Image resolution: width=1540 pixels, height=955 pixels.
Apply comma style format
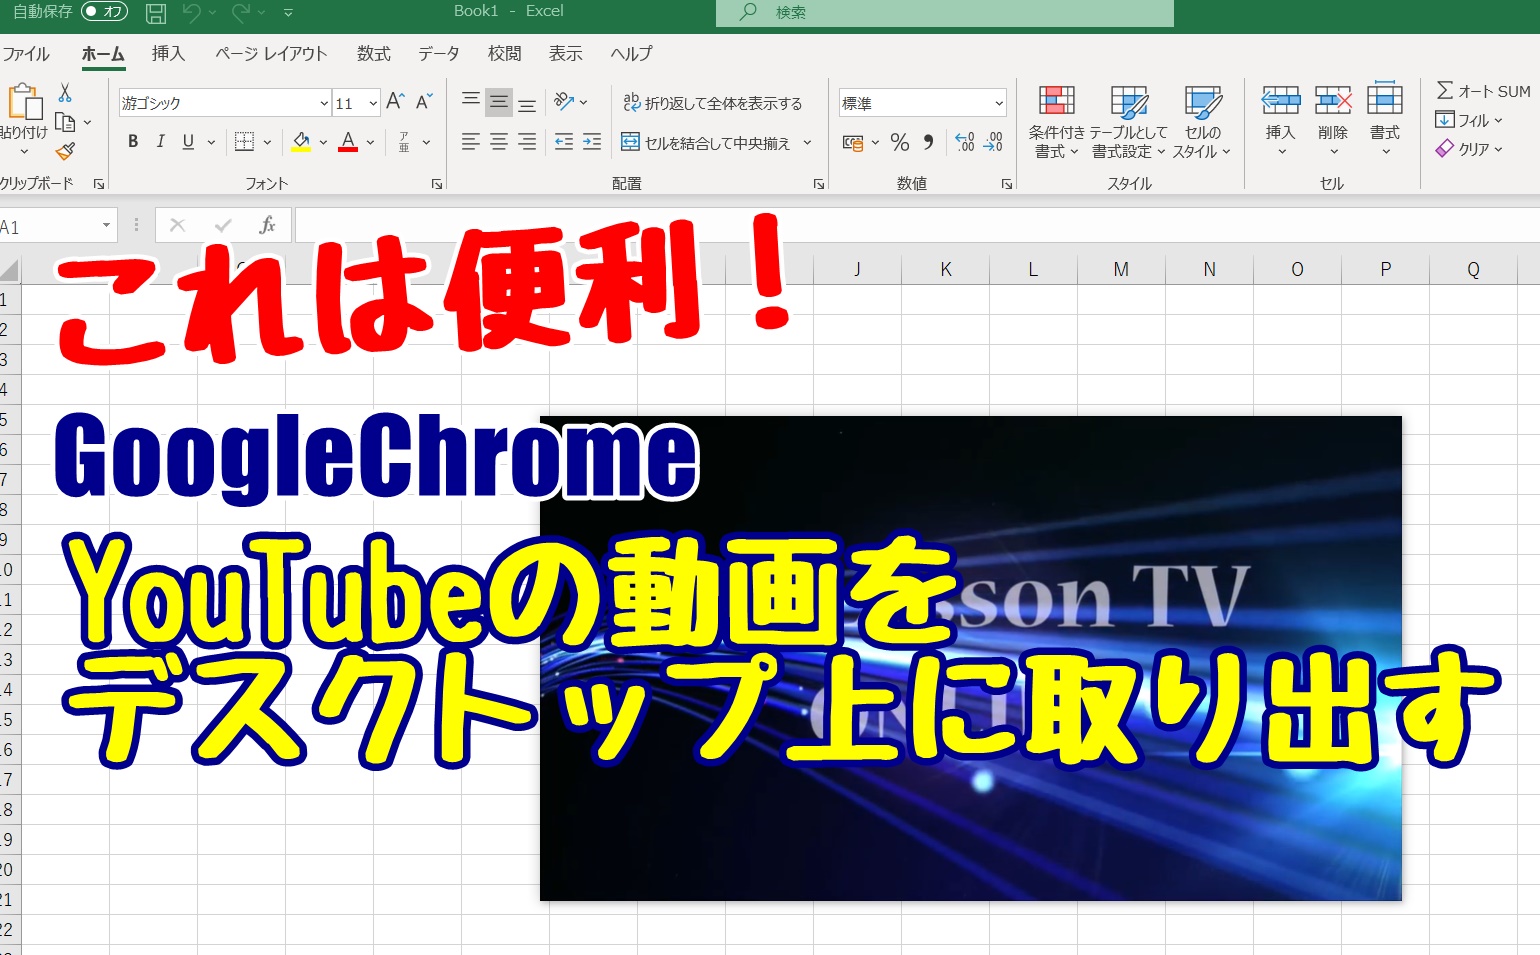point(928,142)
